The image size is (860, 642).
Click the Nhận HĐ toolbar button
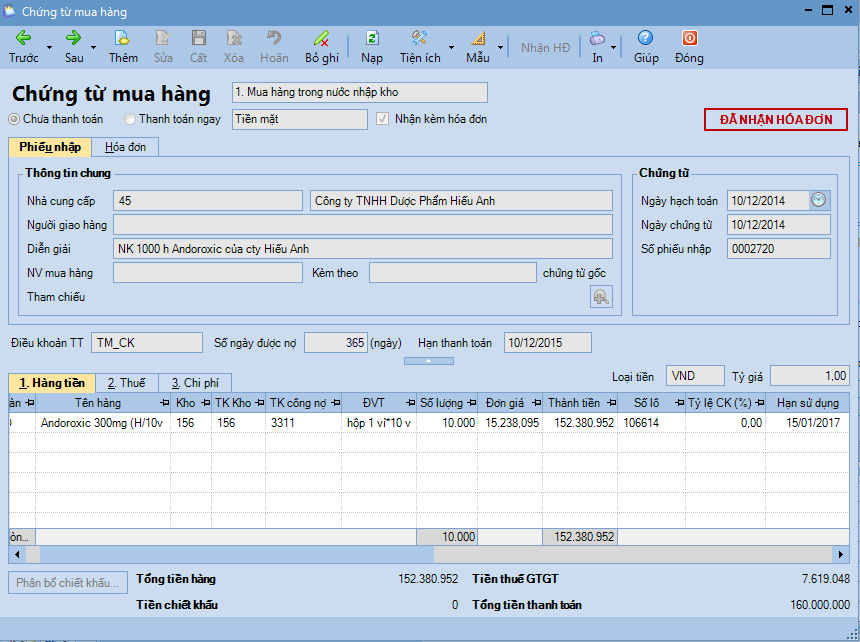(546, 48)
